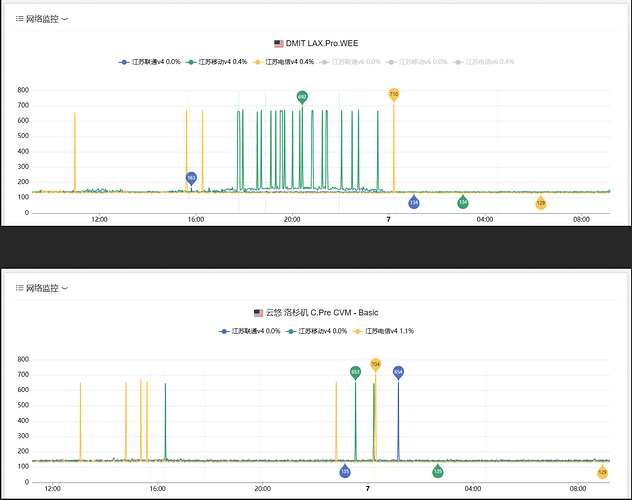Screen dimensions: 632x500
Task: Click the blue 163 marker in DMIT chart
Action: (191, 178)
